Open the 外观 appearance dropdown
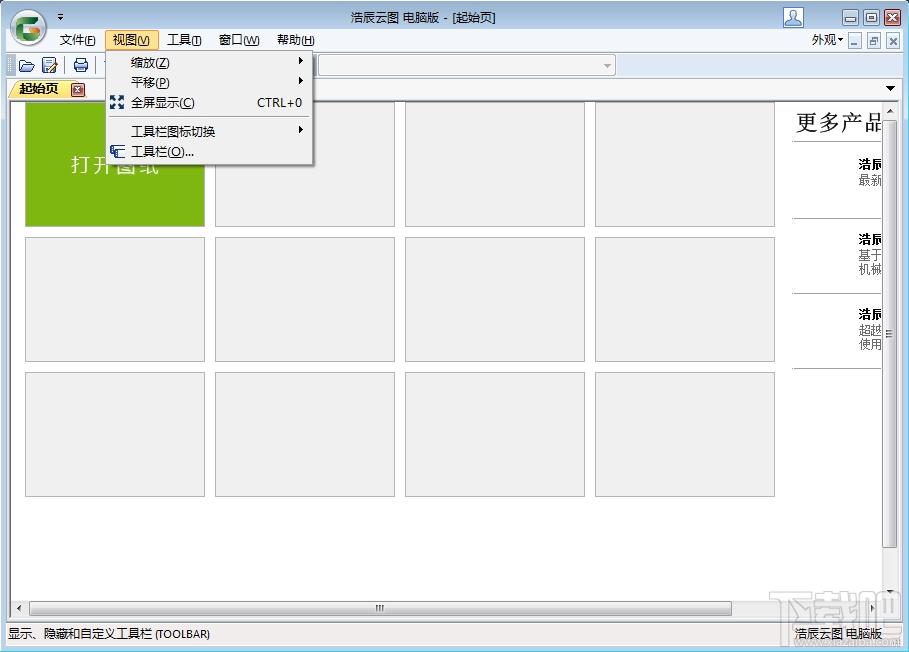 [827, 40]
